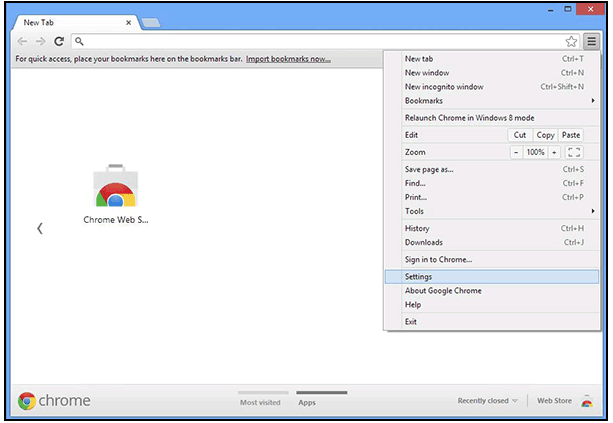
Task: Close the New Tab tab
Action: tap(128, 23)
